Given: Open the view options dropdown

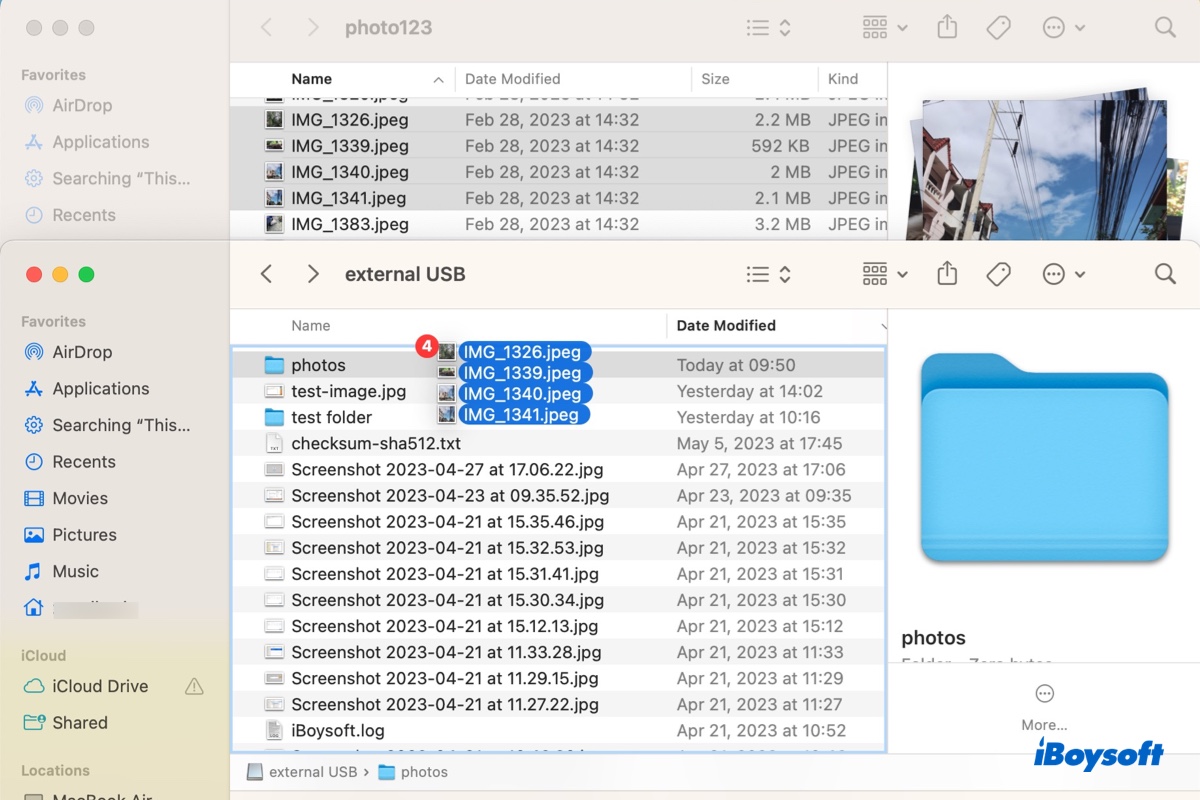Looking at the screenshot, I should (768, 273).
